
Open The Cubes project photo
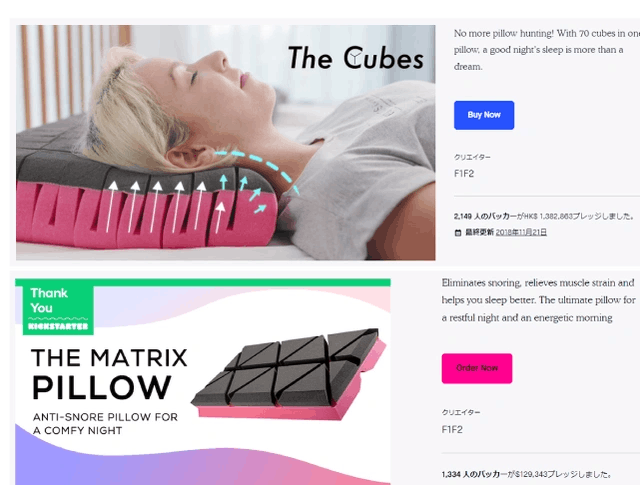[225, 142]
